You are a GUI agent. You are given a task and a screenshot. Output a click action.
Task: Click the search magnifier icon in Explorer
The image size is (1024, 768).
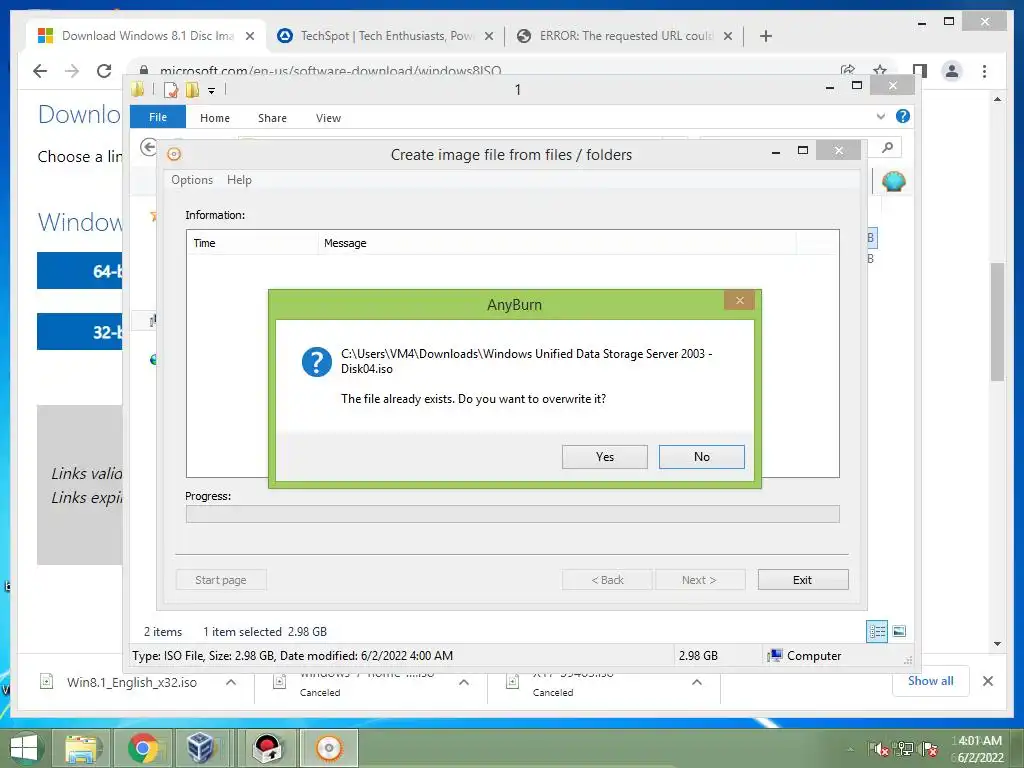(x=888, y=148)
